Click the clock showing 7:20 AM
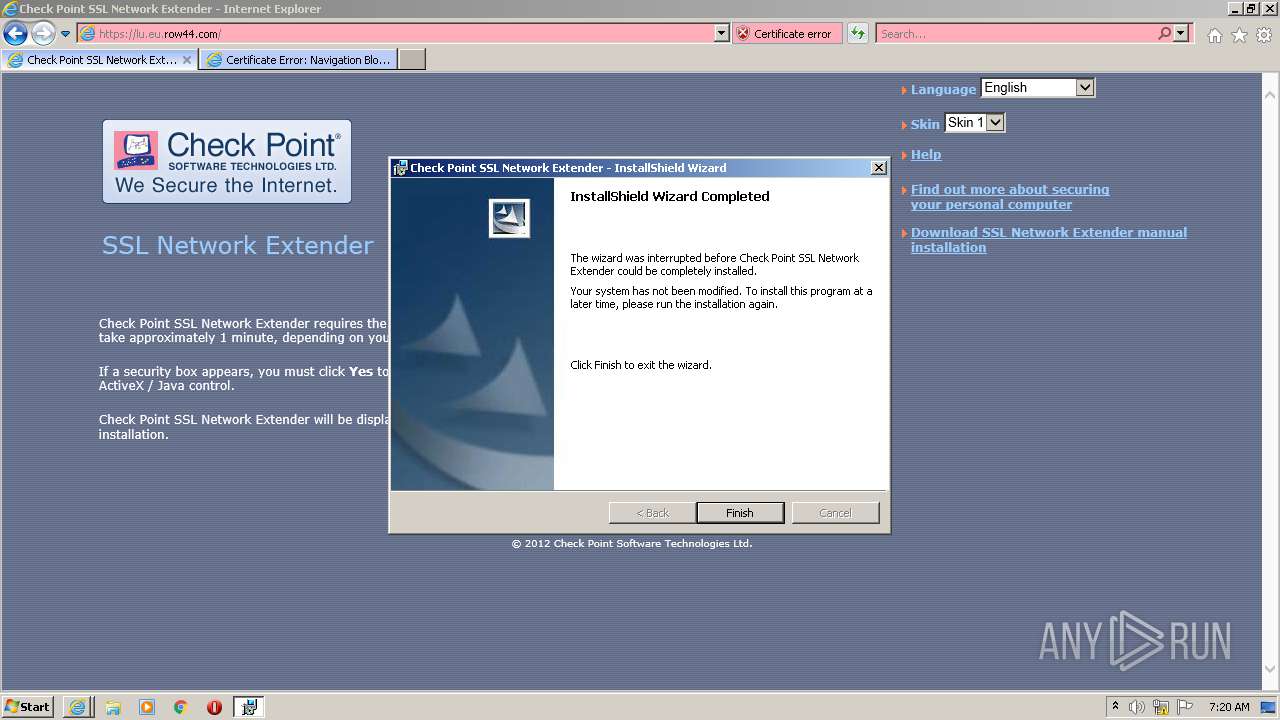 tap(1229, 707)
